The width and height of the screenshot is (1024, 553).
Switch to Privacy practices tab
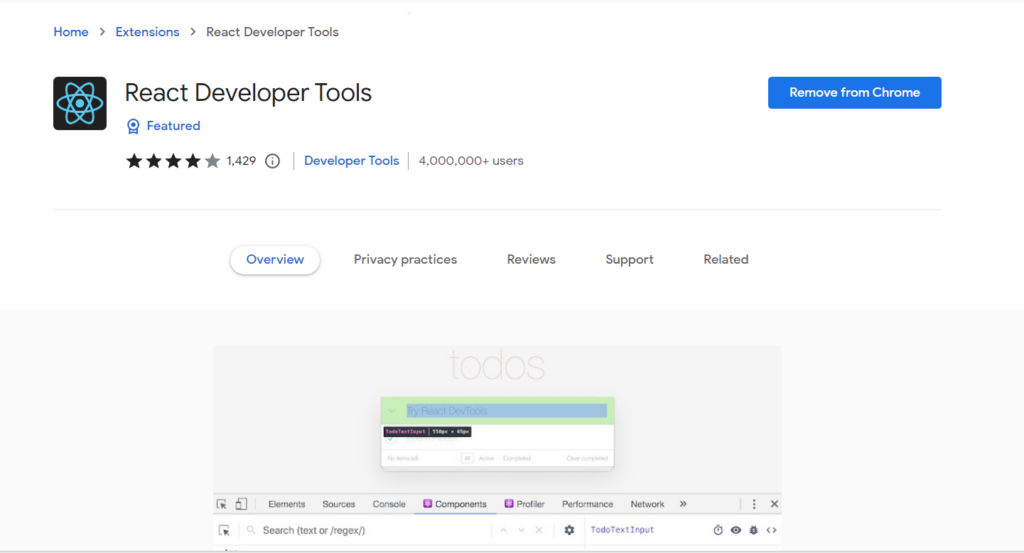[x=406, y=260]
